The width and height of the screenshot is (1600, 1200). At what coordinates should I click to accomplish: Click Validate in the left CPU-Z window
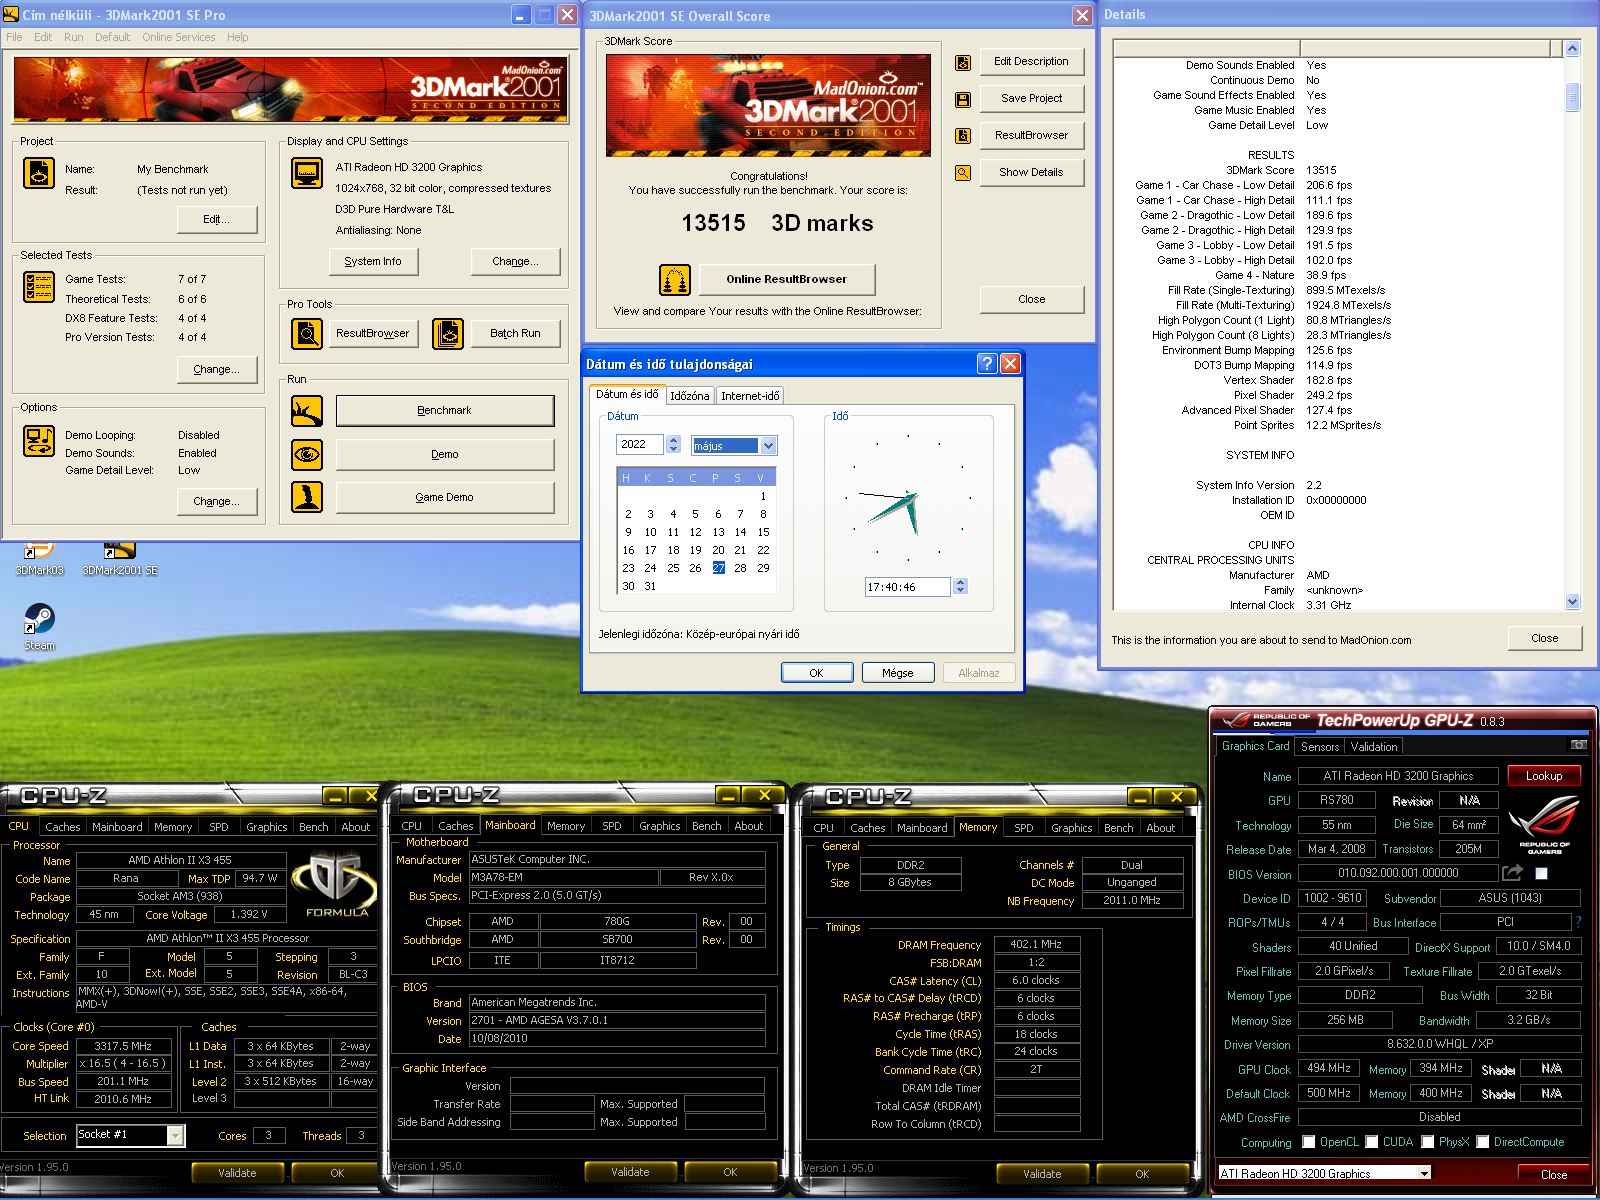click(x=237, y=1173)
